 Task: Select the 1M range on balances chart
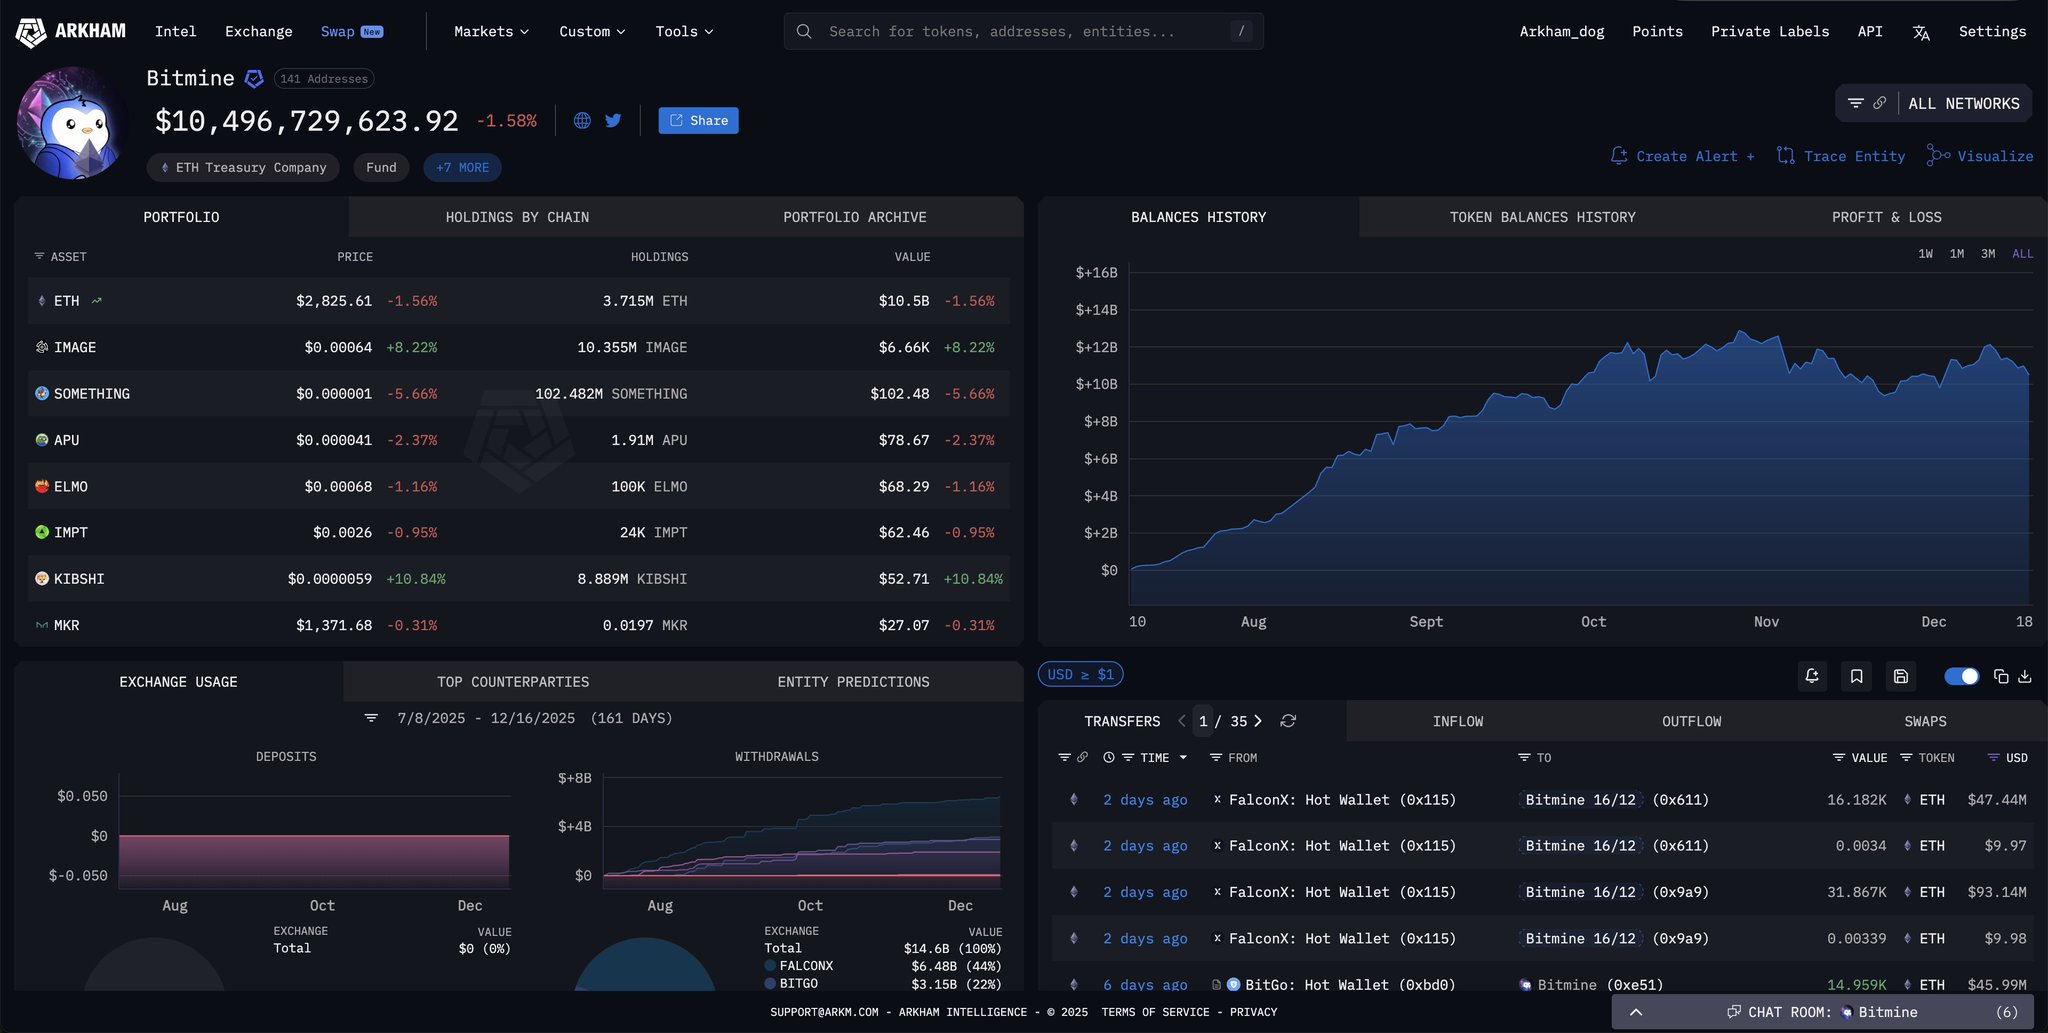1957,254
